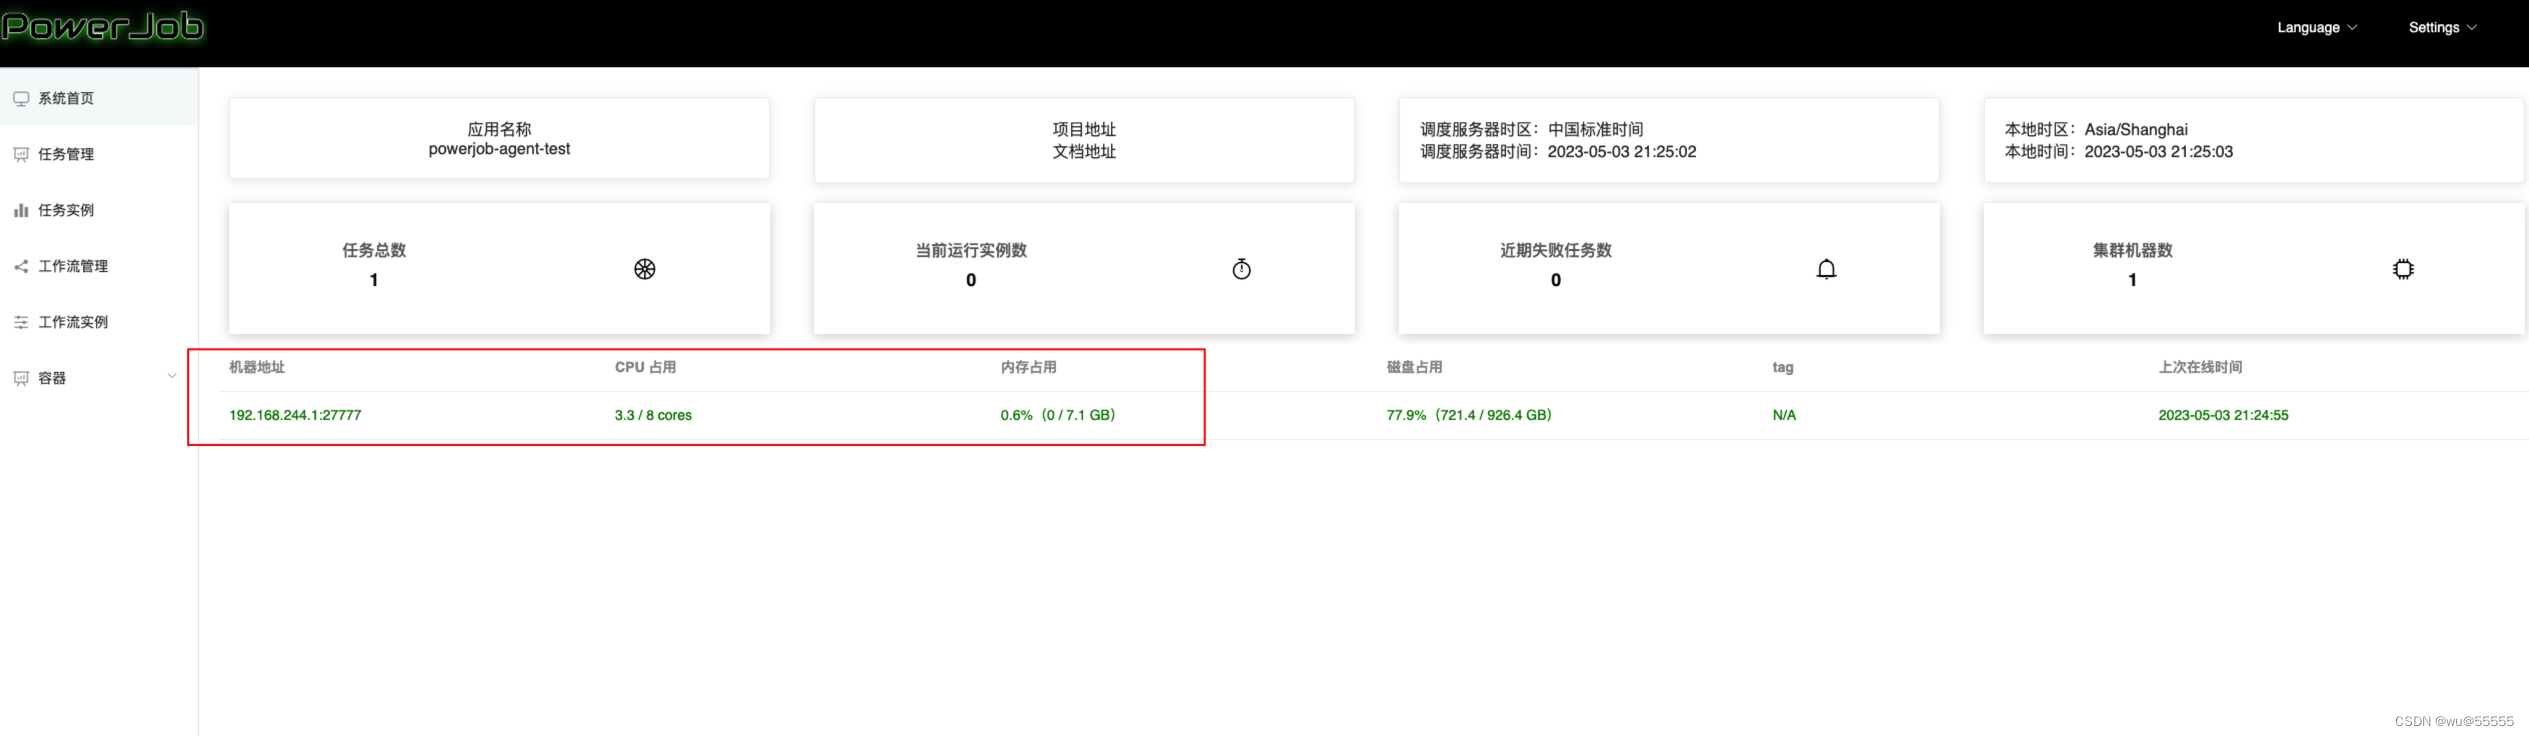Open the 文档地址 link
Viewport: 2529px width, 736px height.
[1084, 151]
